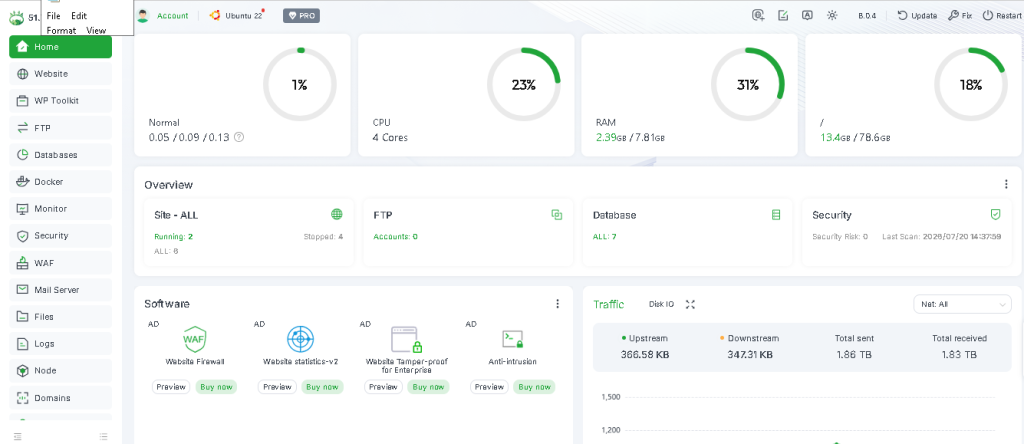Open the Net: All dropdown
This screenshot has height=444, width=1024.
click(962, 304)
